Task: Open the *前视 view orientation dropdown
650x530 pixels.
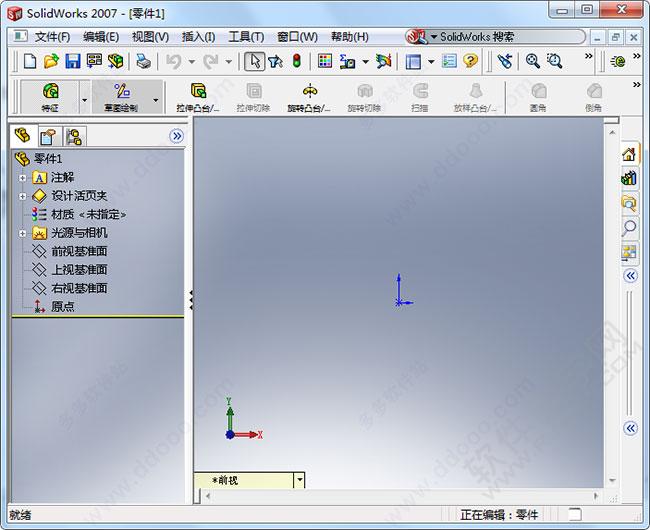Action: pos(299,481)
